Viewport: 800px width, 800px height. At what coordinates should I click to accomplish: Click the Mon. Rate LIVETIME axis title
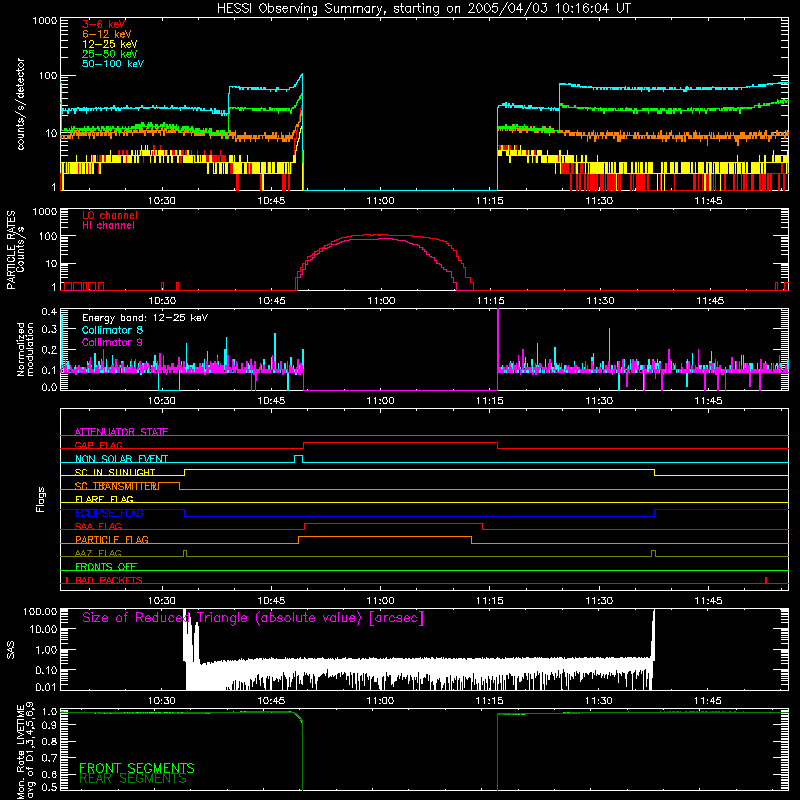(26, 750)
